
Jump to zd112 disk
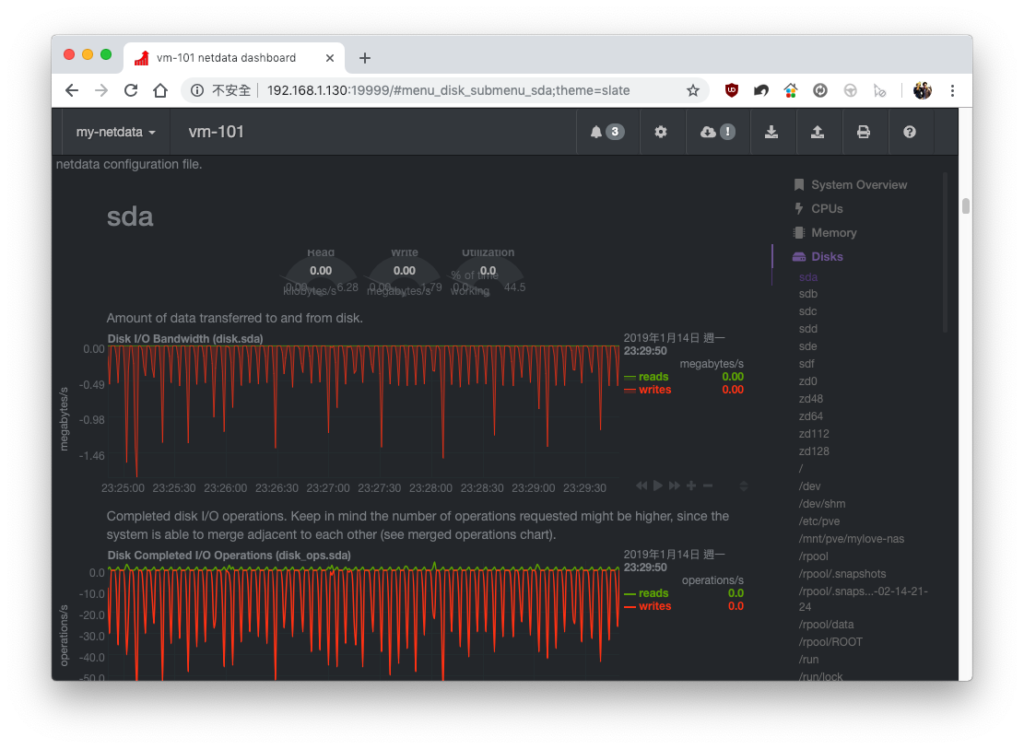[x=814, y=434]
